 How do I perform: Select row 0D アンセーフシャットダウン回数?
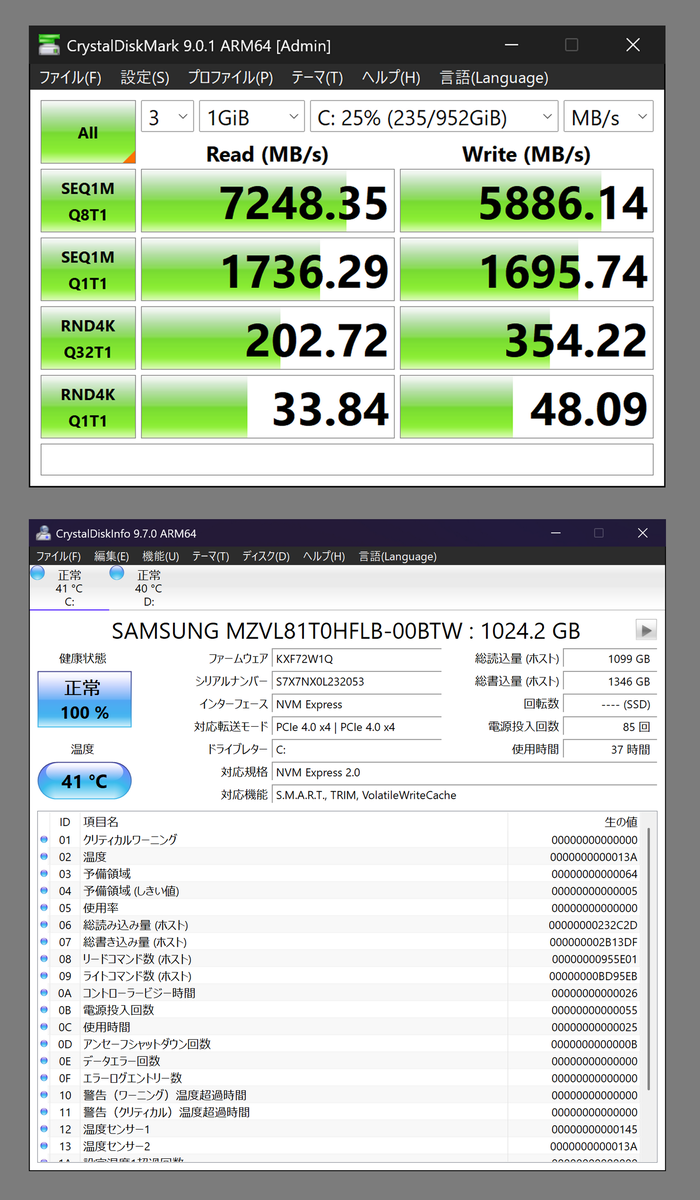click(x=340, y=1044)
